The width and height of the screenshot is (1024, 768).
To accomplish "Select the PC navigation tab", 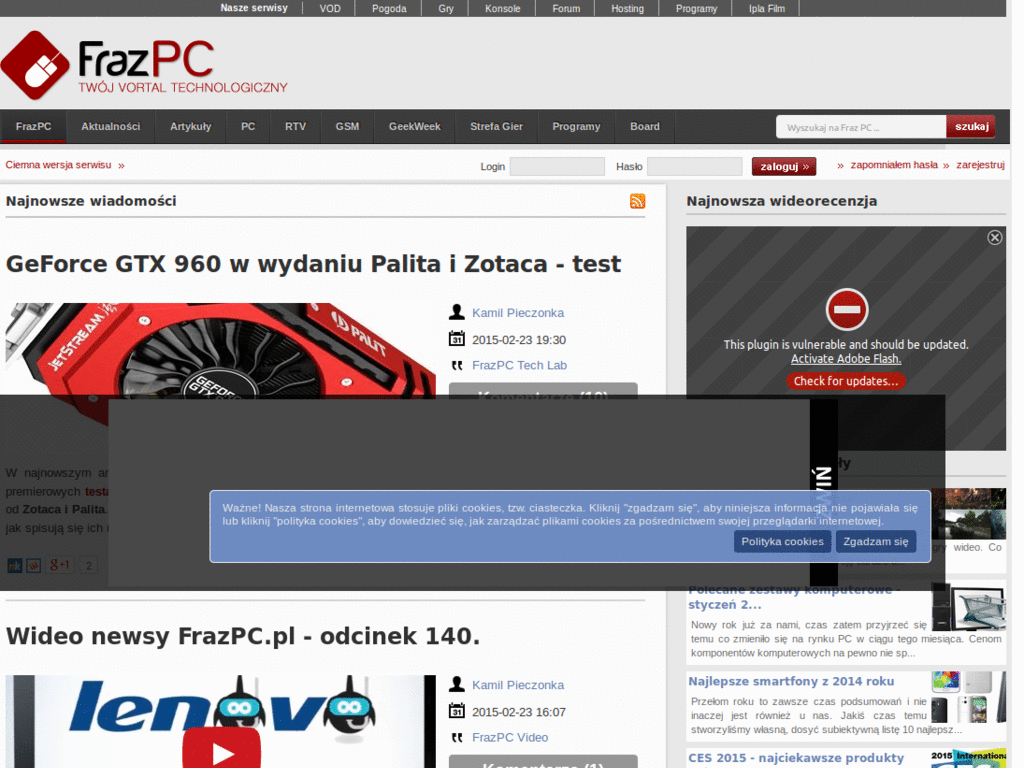I will 248,127.
